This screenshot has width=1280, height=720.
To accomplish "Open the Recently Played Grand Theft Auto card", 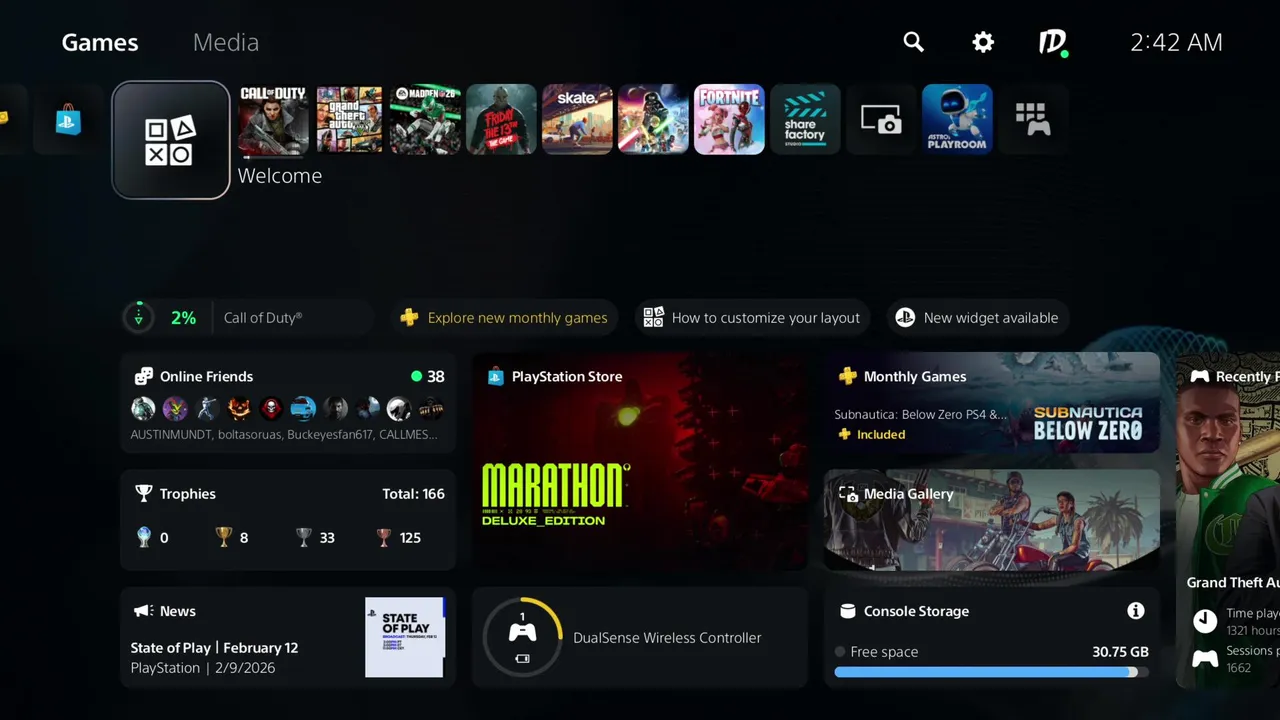I will pyautogui.click(x=1228, y=520).
